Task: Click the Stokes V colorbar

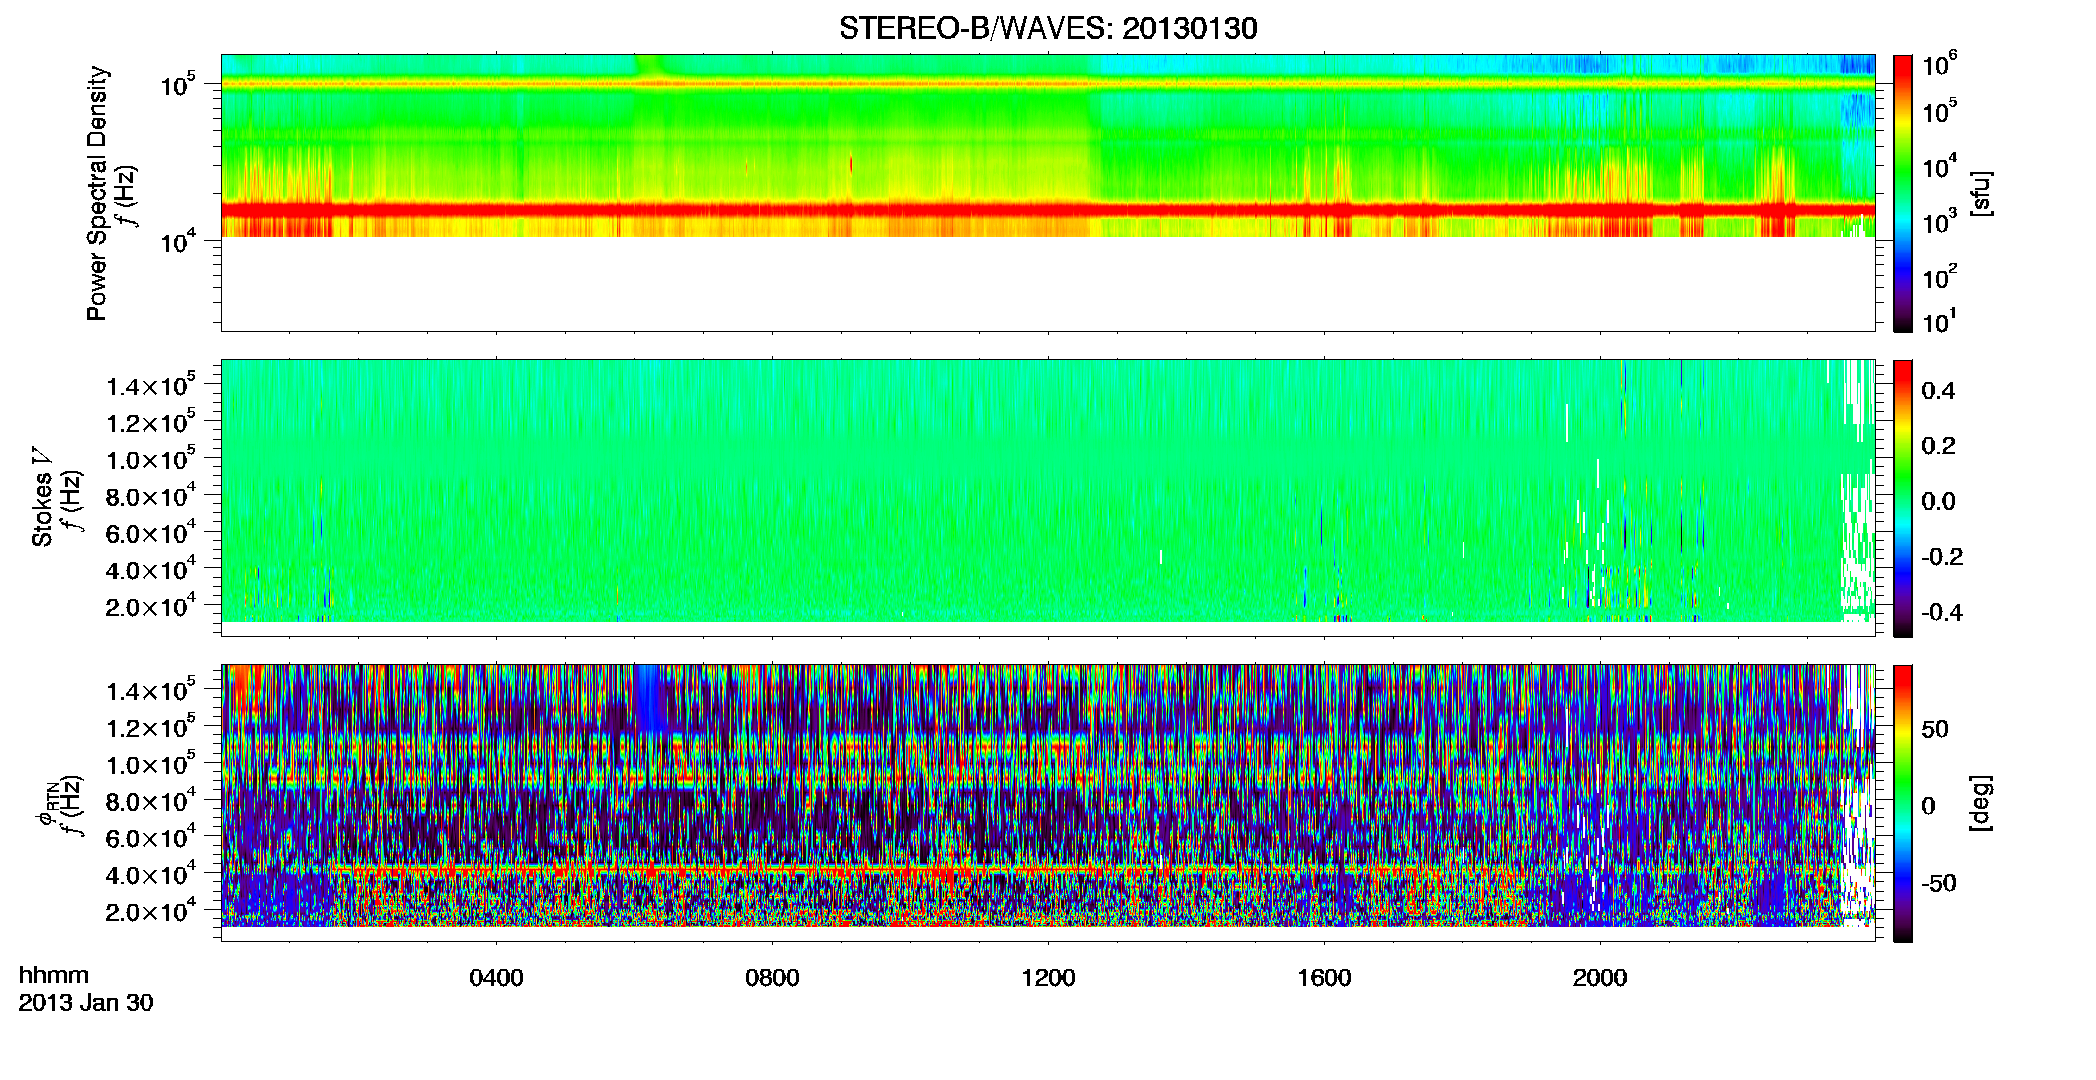Action: coord(1903,498)
